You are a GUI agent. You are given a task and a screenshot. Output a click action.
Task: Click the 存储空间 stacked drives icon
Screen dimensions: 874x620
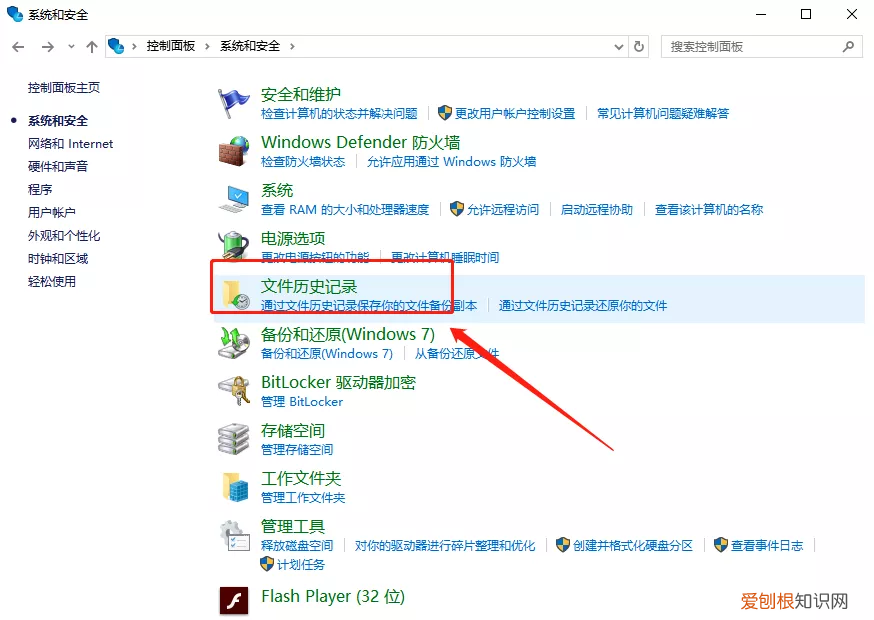click(x=232, y=438)
